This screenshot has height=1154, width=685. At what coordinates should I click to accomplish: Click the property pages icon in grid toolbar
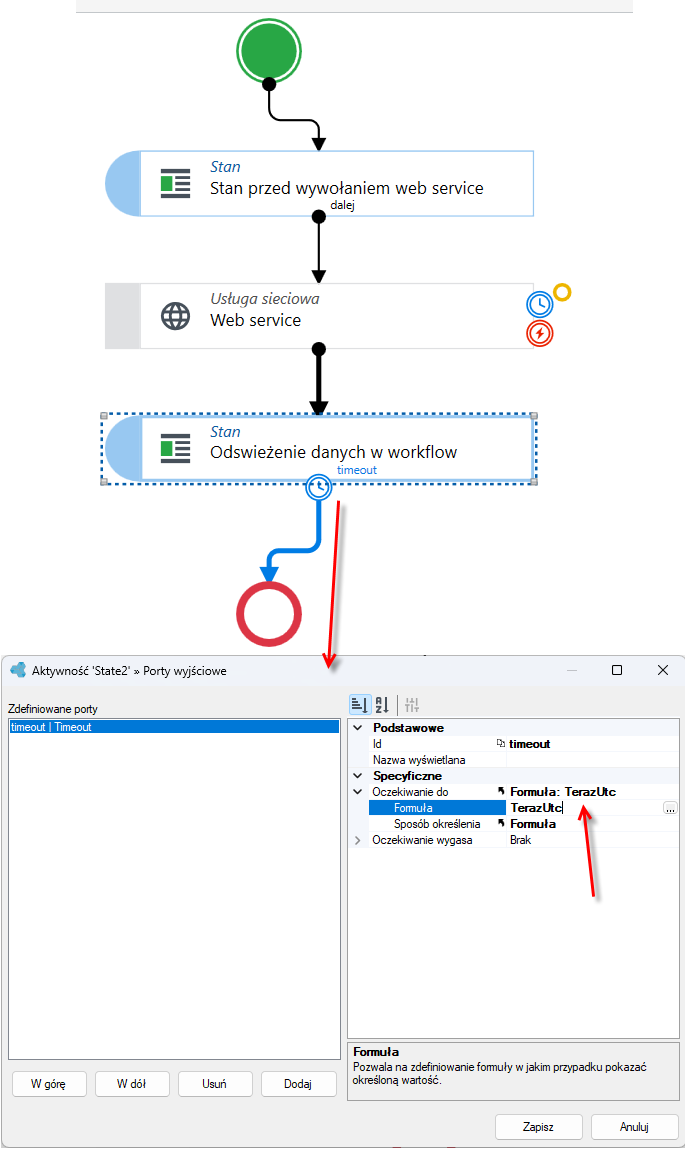pos(412,705)
